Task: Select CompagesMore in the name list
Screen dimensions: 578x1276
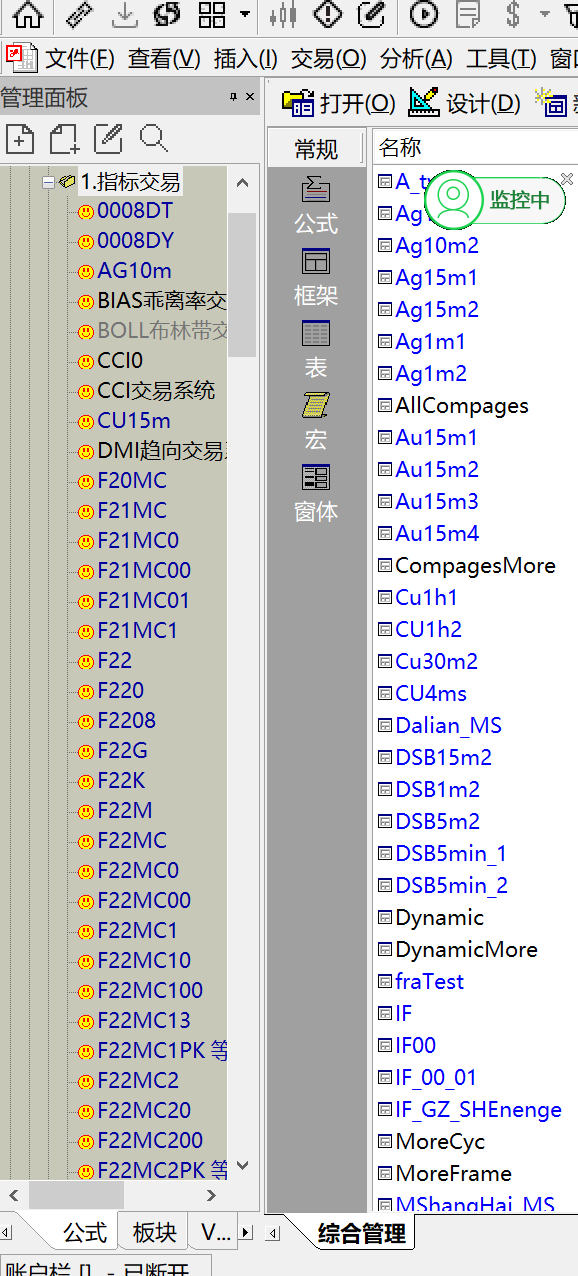Action: click(475, 565)
